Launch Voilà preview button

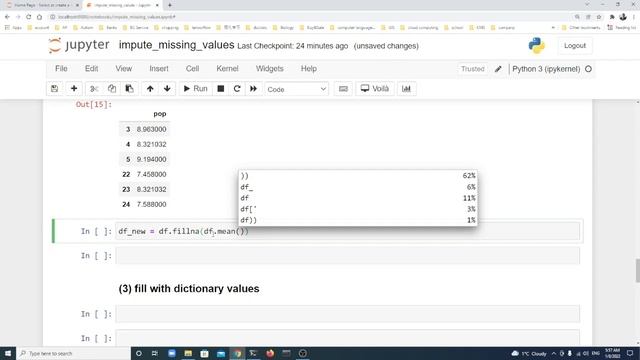(x=375, y=89)
